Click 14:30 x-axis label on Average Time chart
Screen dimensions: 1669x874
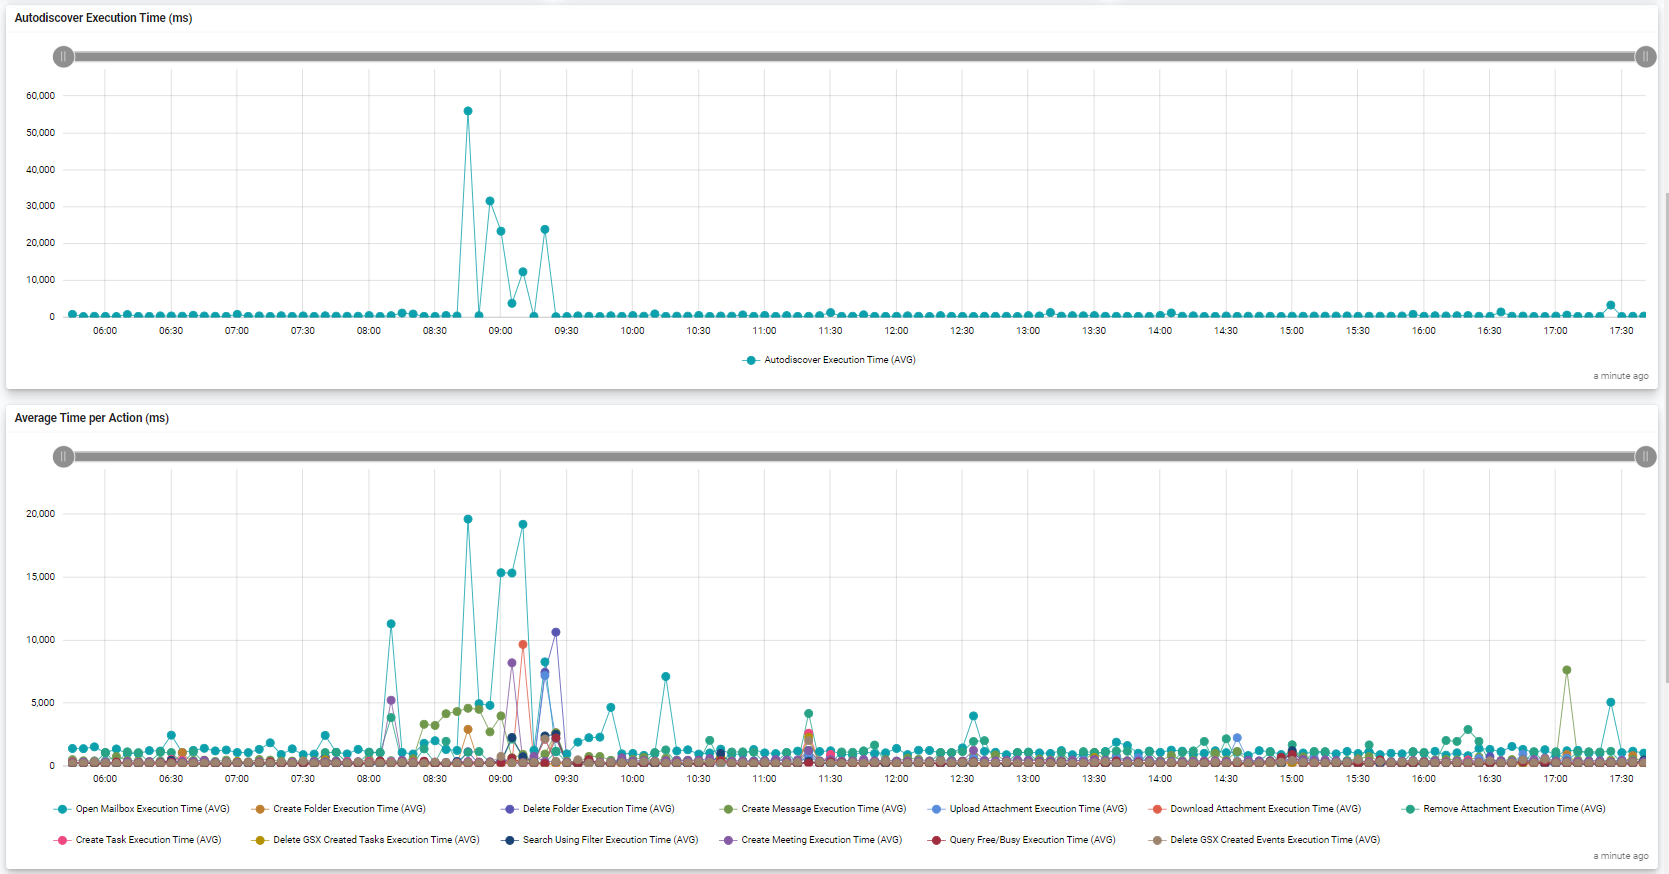pyautogui.click(x=1226, y=779)
